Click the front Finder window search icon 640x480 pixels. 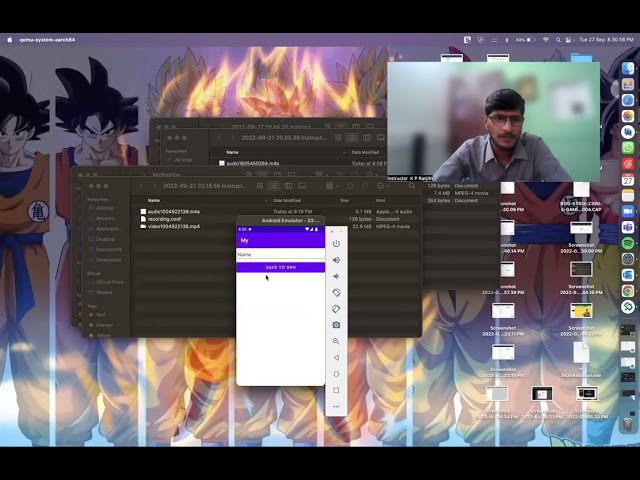(x=412, y=186)
